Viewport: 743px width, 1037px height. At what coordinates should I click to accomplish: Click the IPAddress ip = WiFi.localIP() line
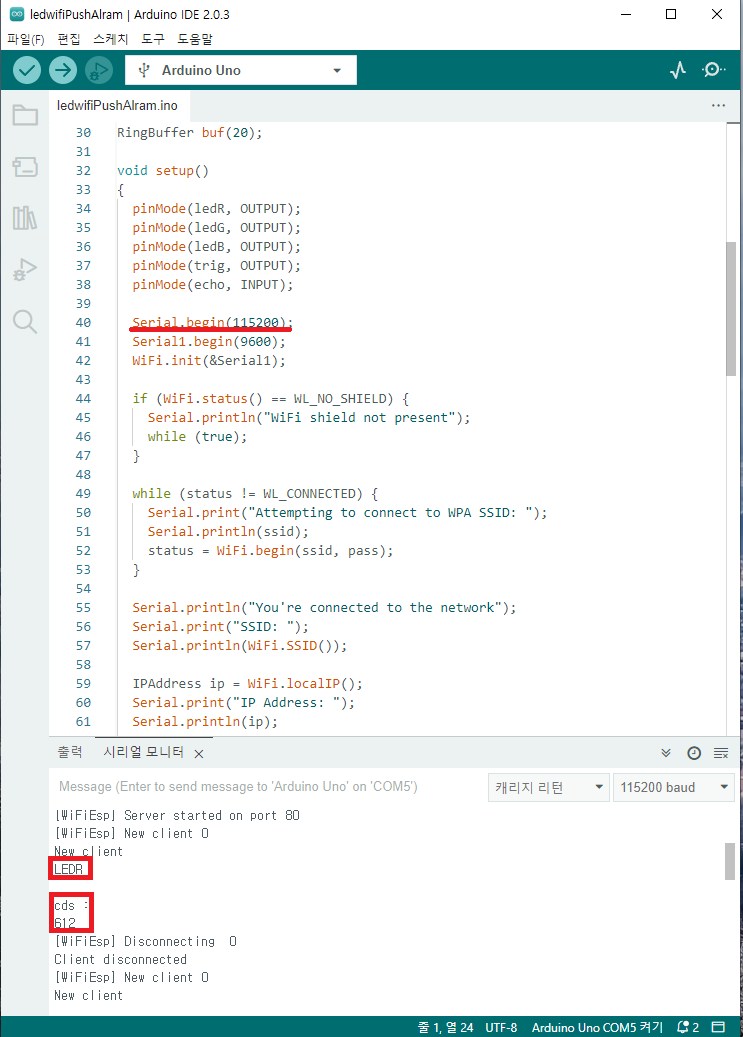pyautogui.click(x=247, y=684)
